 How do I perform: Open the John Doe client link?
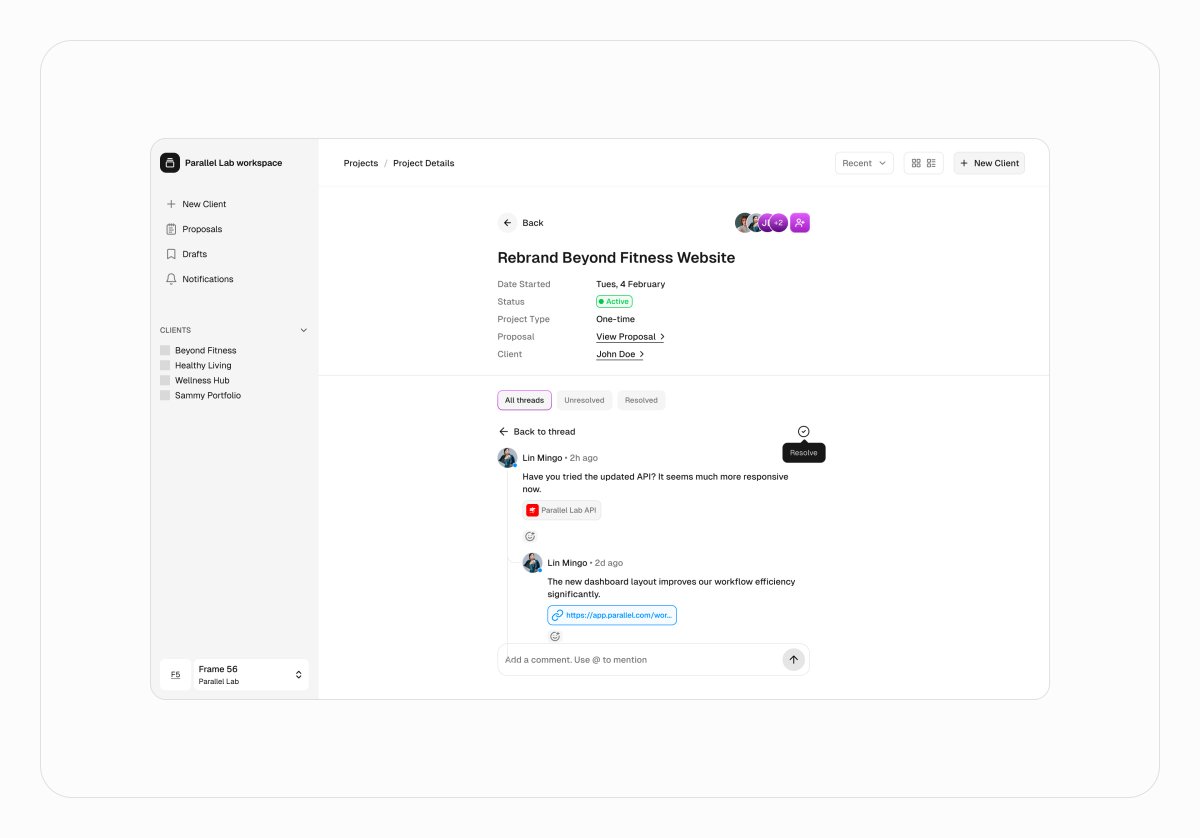(x=620, y=354)
